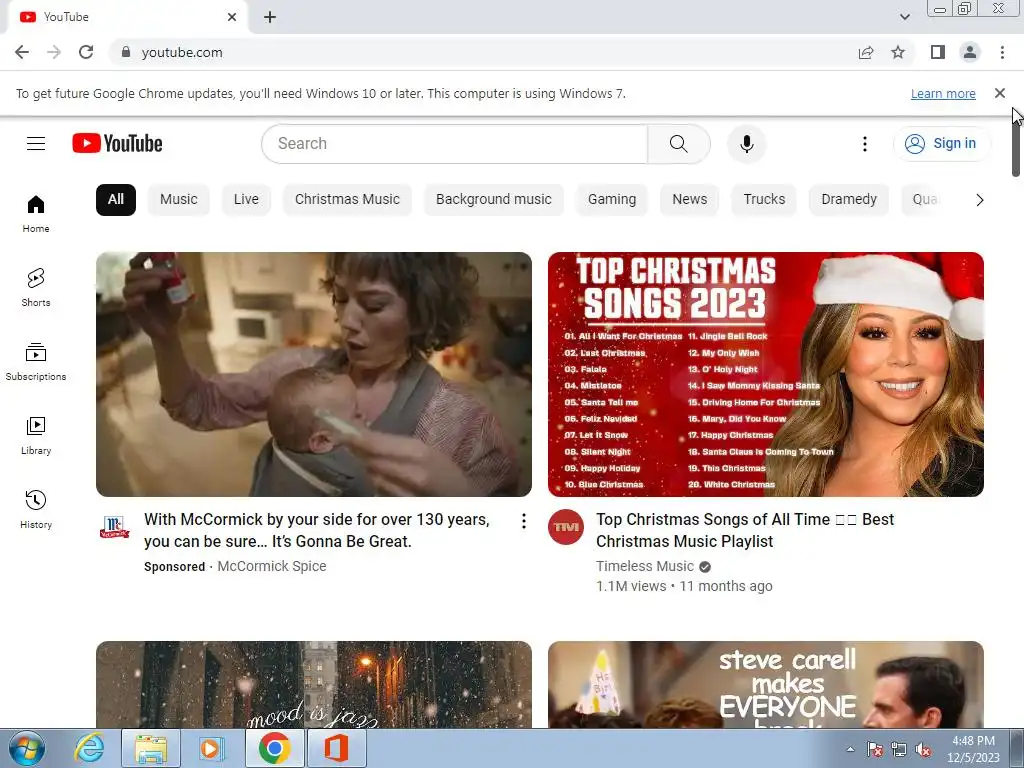Open options menu for McCormick ad
This screenshot has width=1024, height=768.
point(523,520)
